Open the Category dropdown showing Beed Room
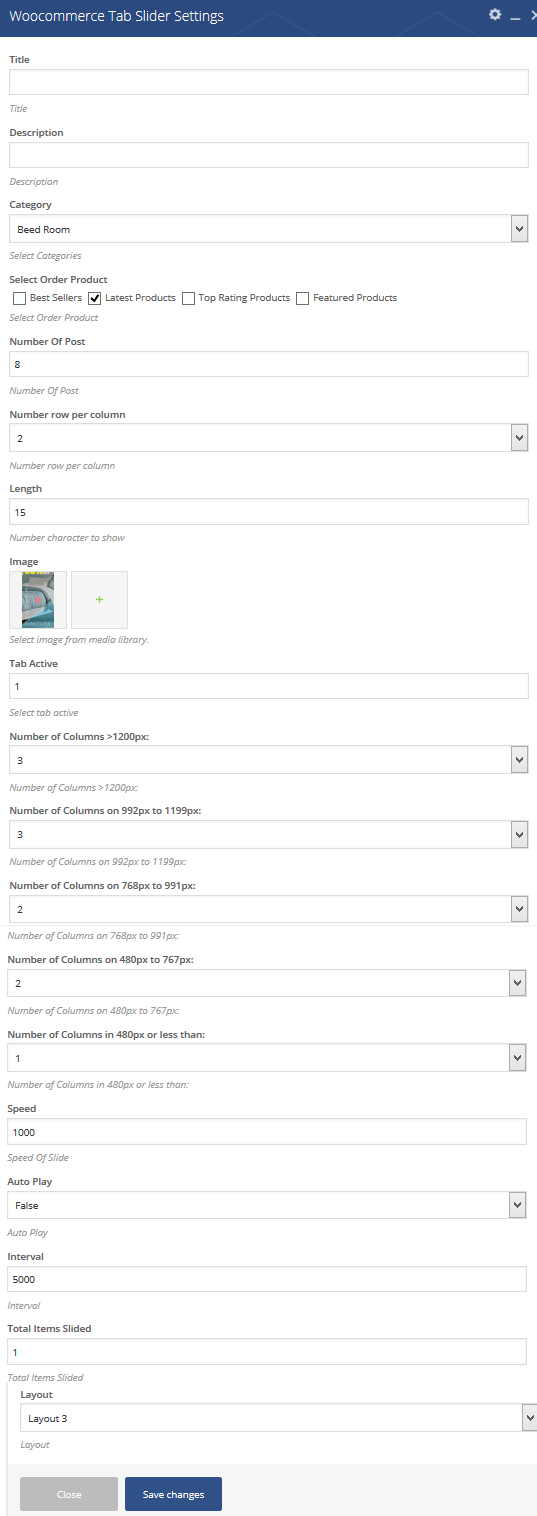The image size is (537, 1516). pyautogui.click(x=269, y=229)
